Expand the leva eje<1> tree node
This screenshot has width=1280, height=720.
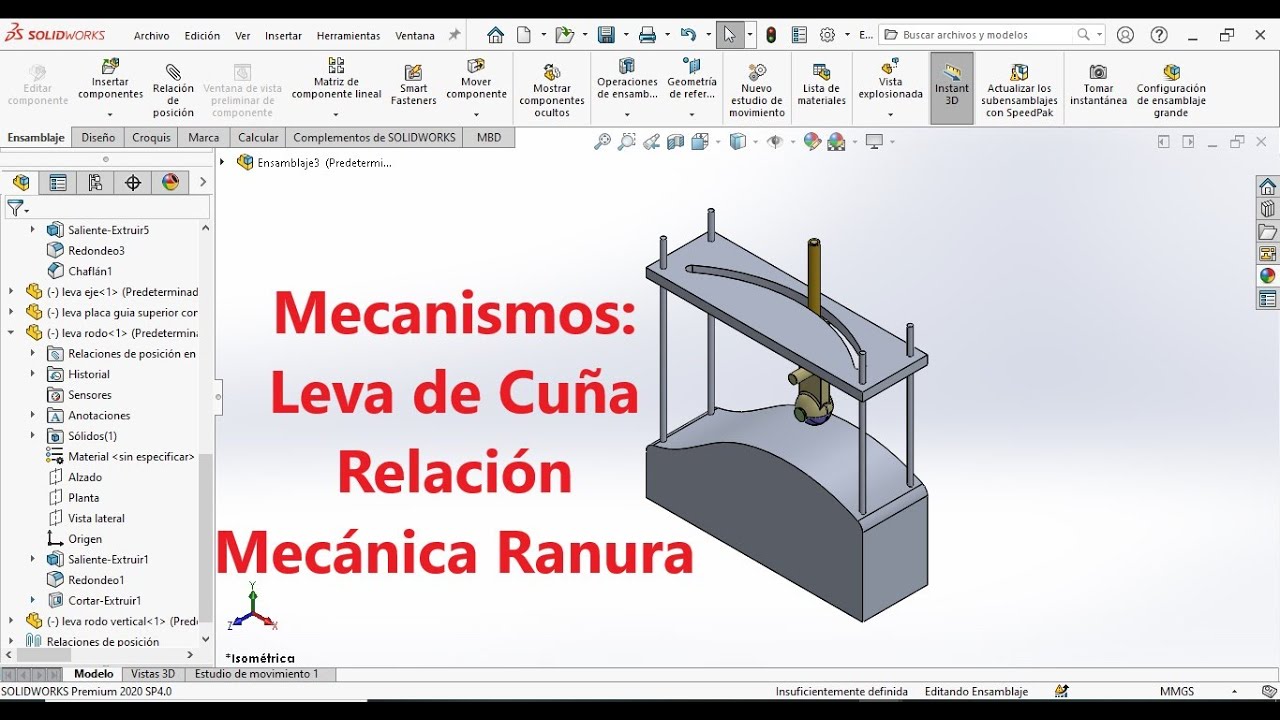click(11, 292)
